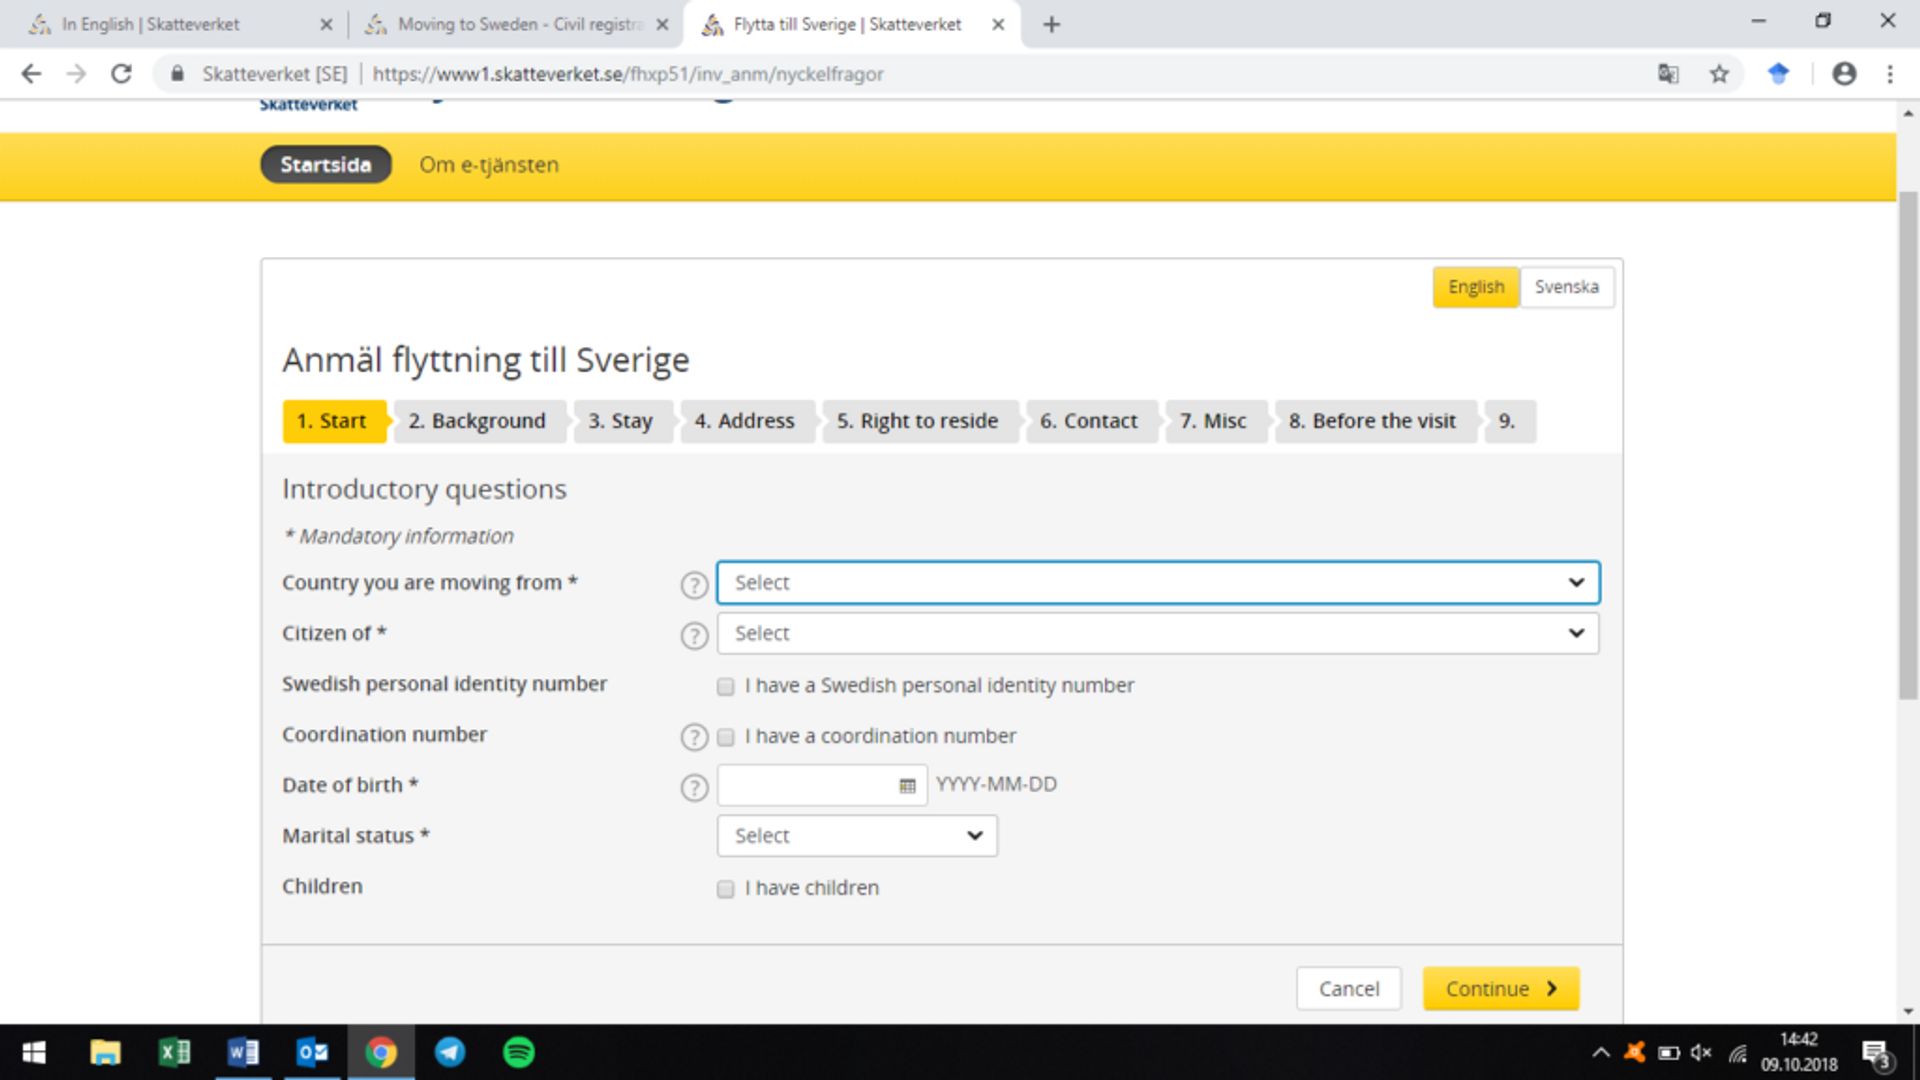The width and height of the screenshot is (1920, 1080).
Task: Check 'I have children' checkbox
Action: [727, 887]
